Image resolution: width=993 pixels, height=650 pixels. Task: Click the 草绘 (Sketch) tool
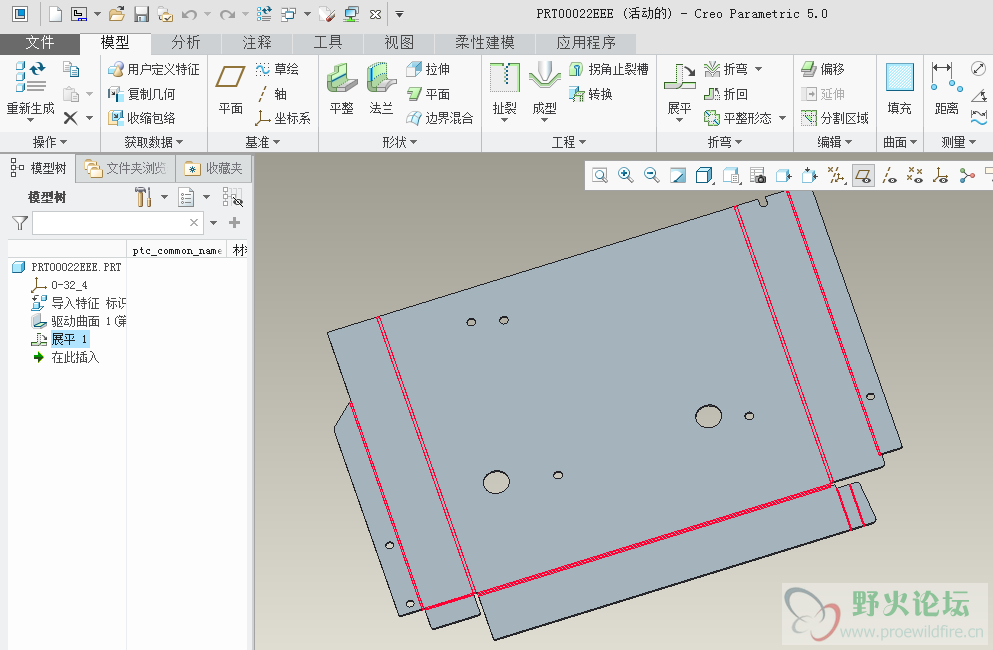click(277, 69)
